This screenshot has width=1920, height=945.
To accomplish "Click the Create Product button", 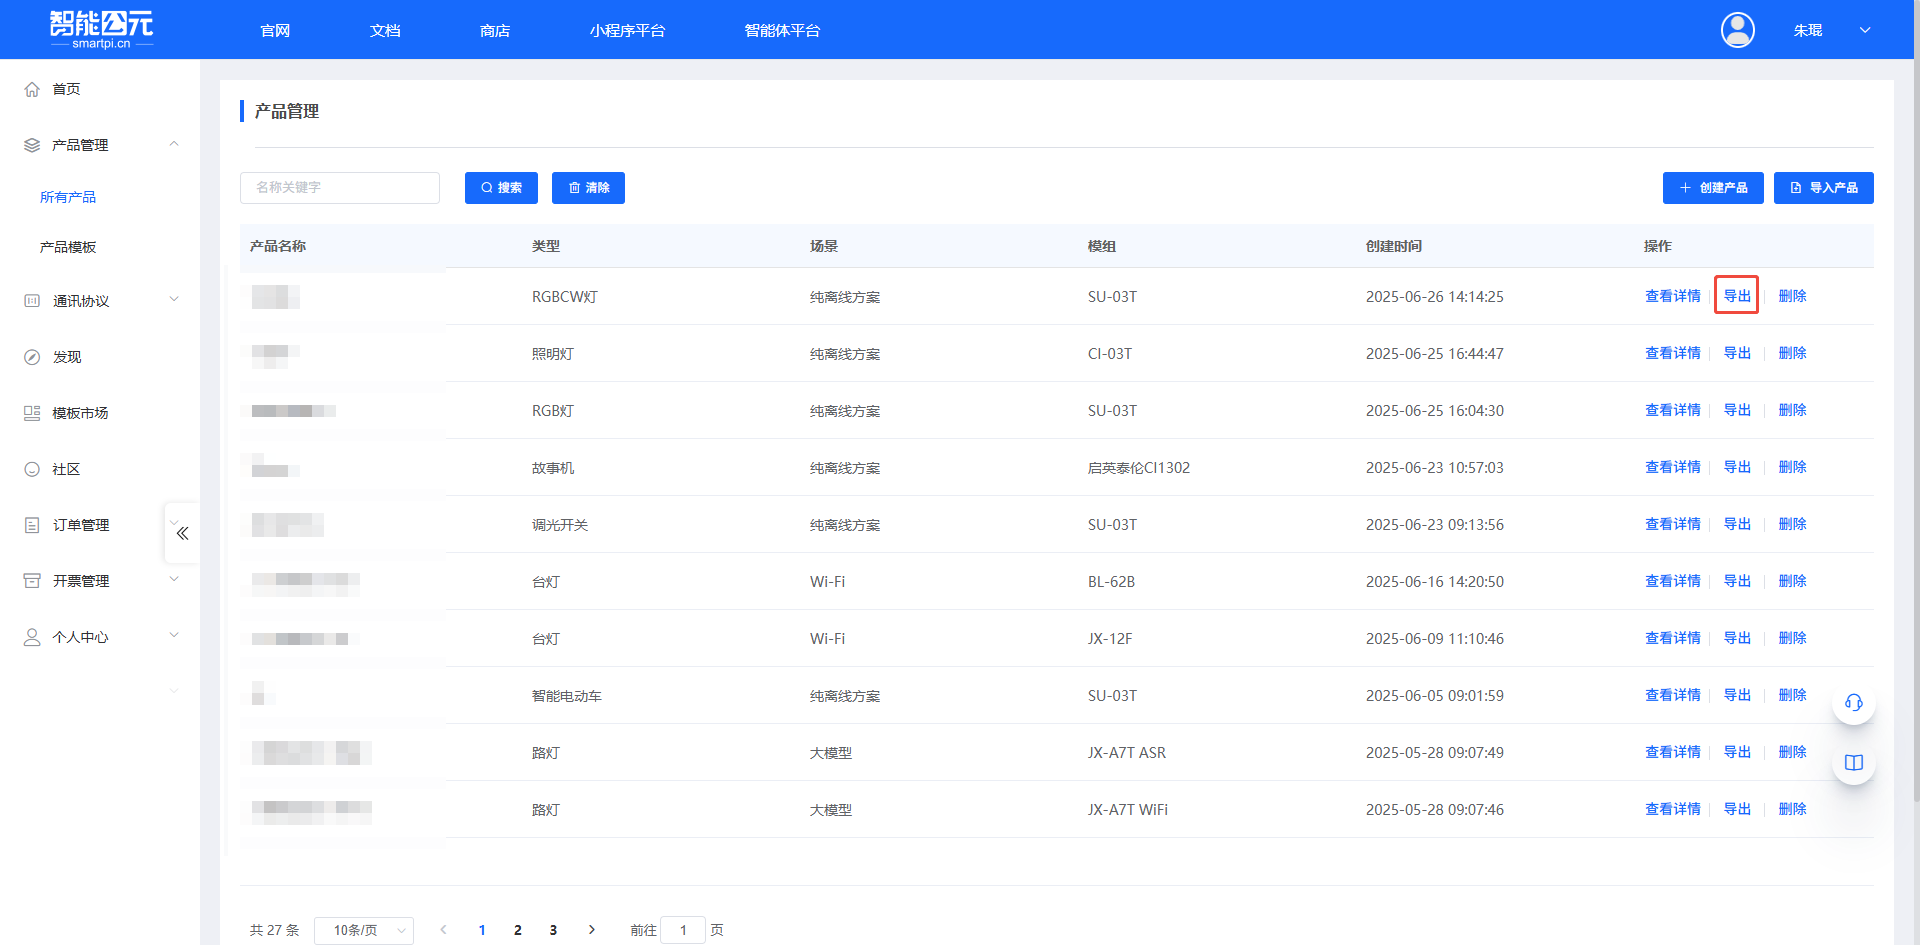I will (x=1712, y=188).
